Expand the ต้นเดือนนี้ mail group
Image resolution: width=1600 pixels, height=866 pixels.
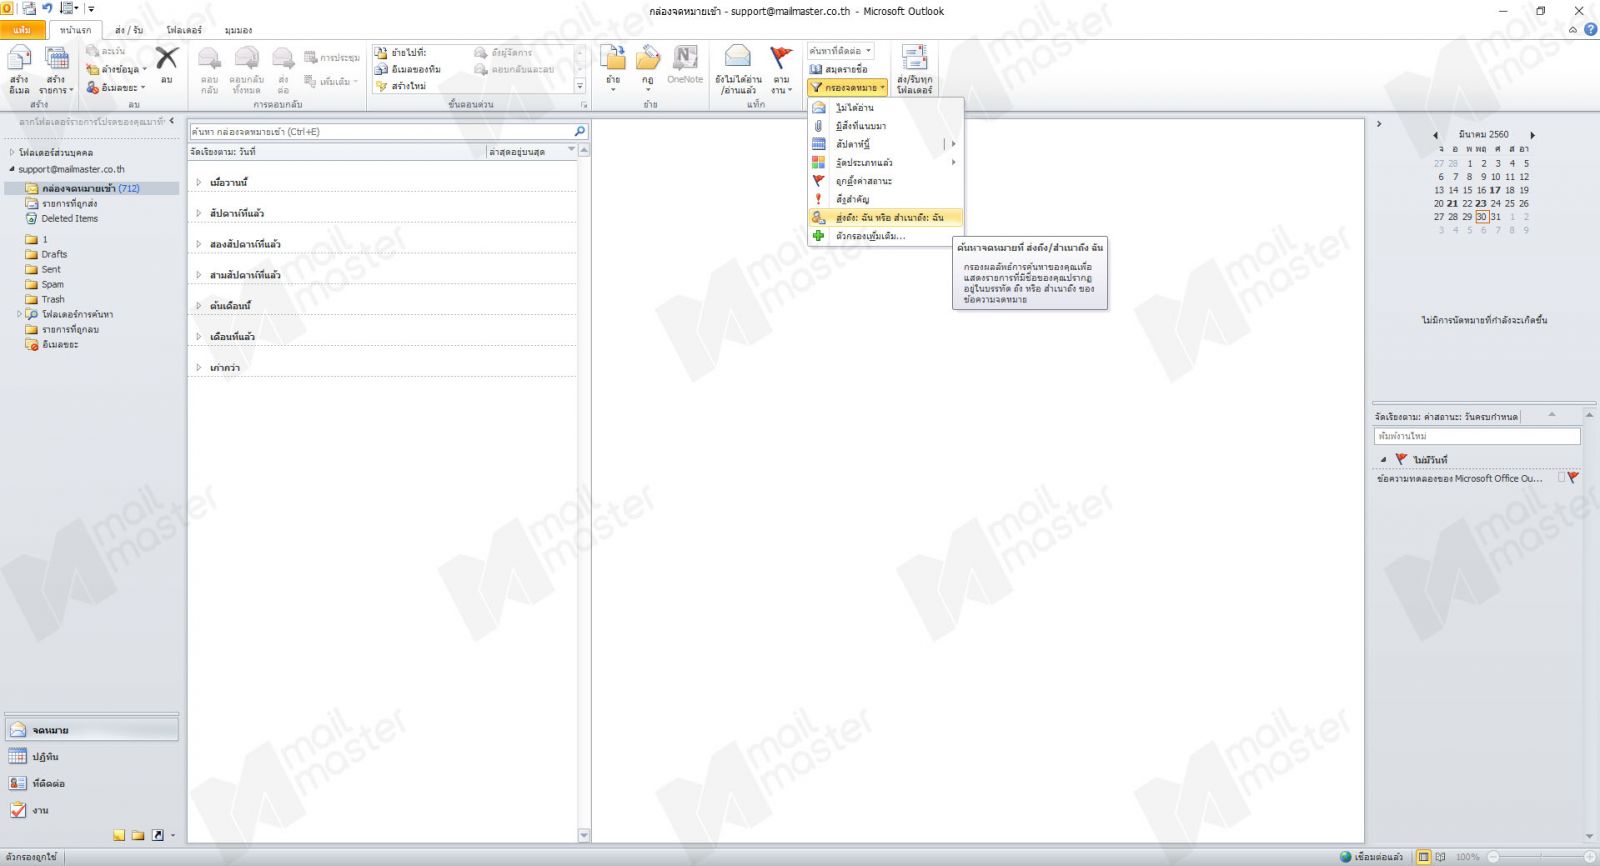pyautogui.click(x=199, y=306)
